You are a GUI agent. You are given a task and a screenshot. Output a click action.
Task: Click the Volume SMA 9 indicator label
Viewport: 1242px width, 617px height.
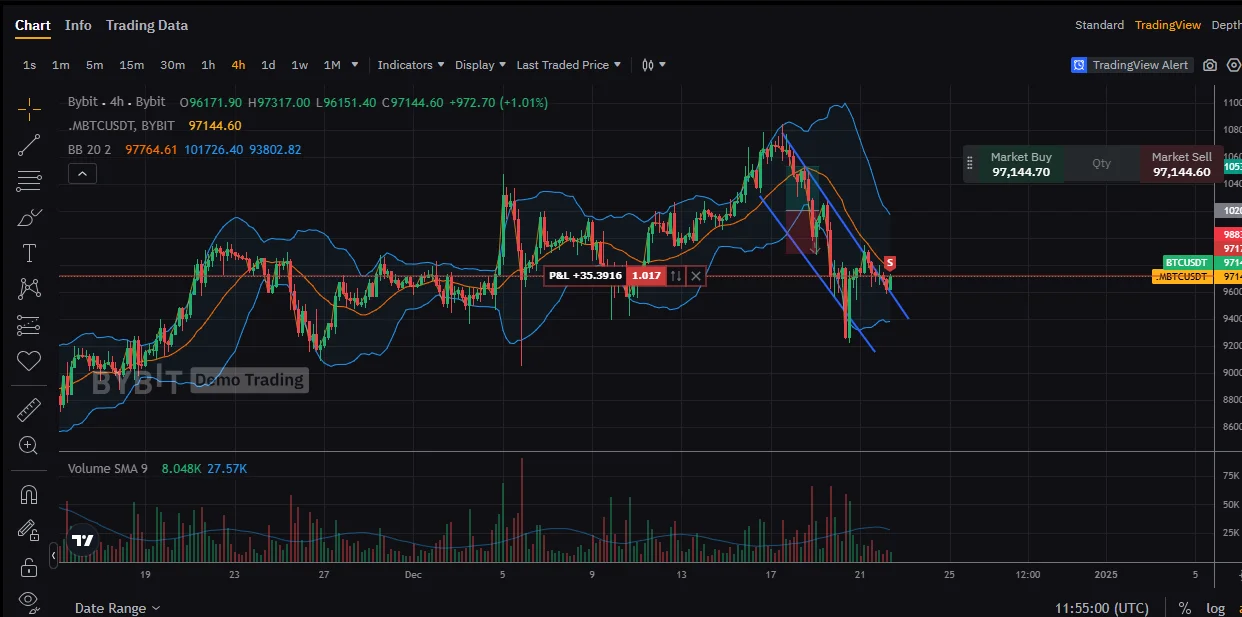[x=108, y=468]
